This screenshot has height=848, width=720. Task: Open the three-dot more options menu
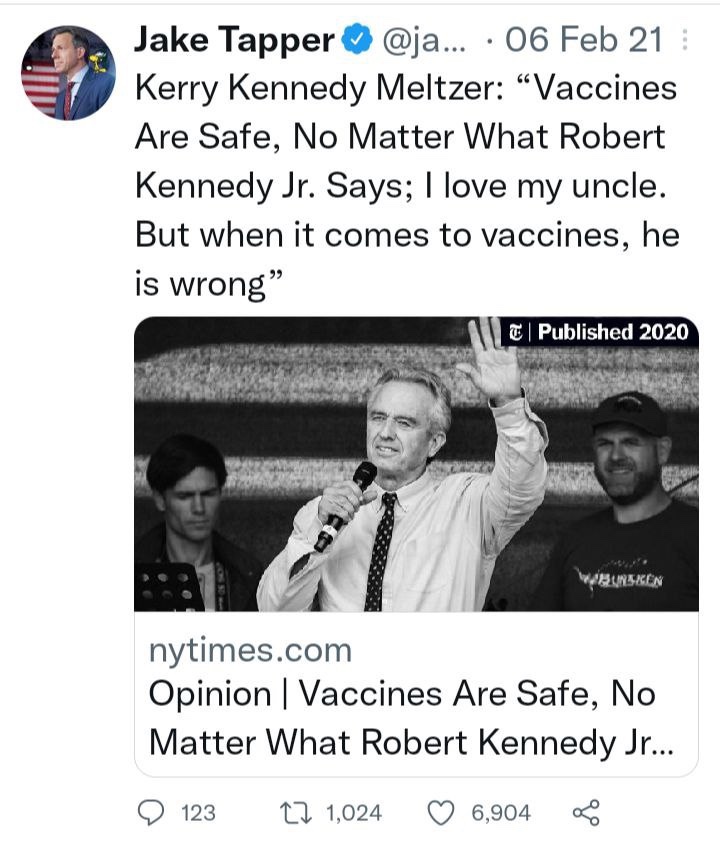pyautogui.click(x=684, y=40)
